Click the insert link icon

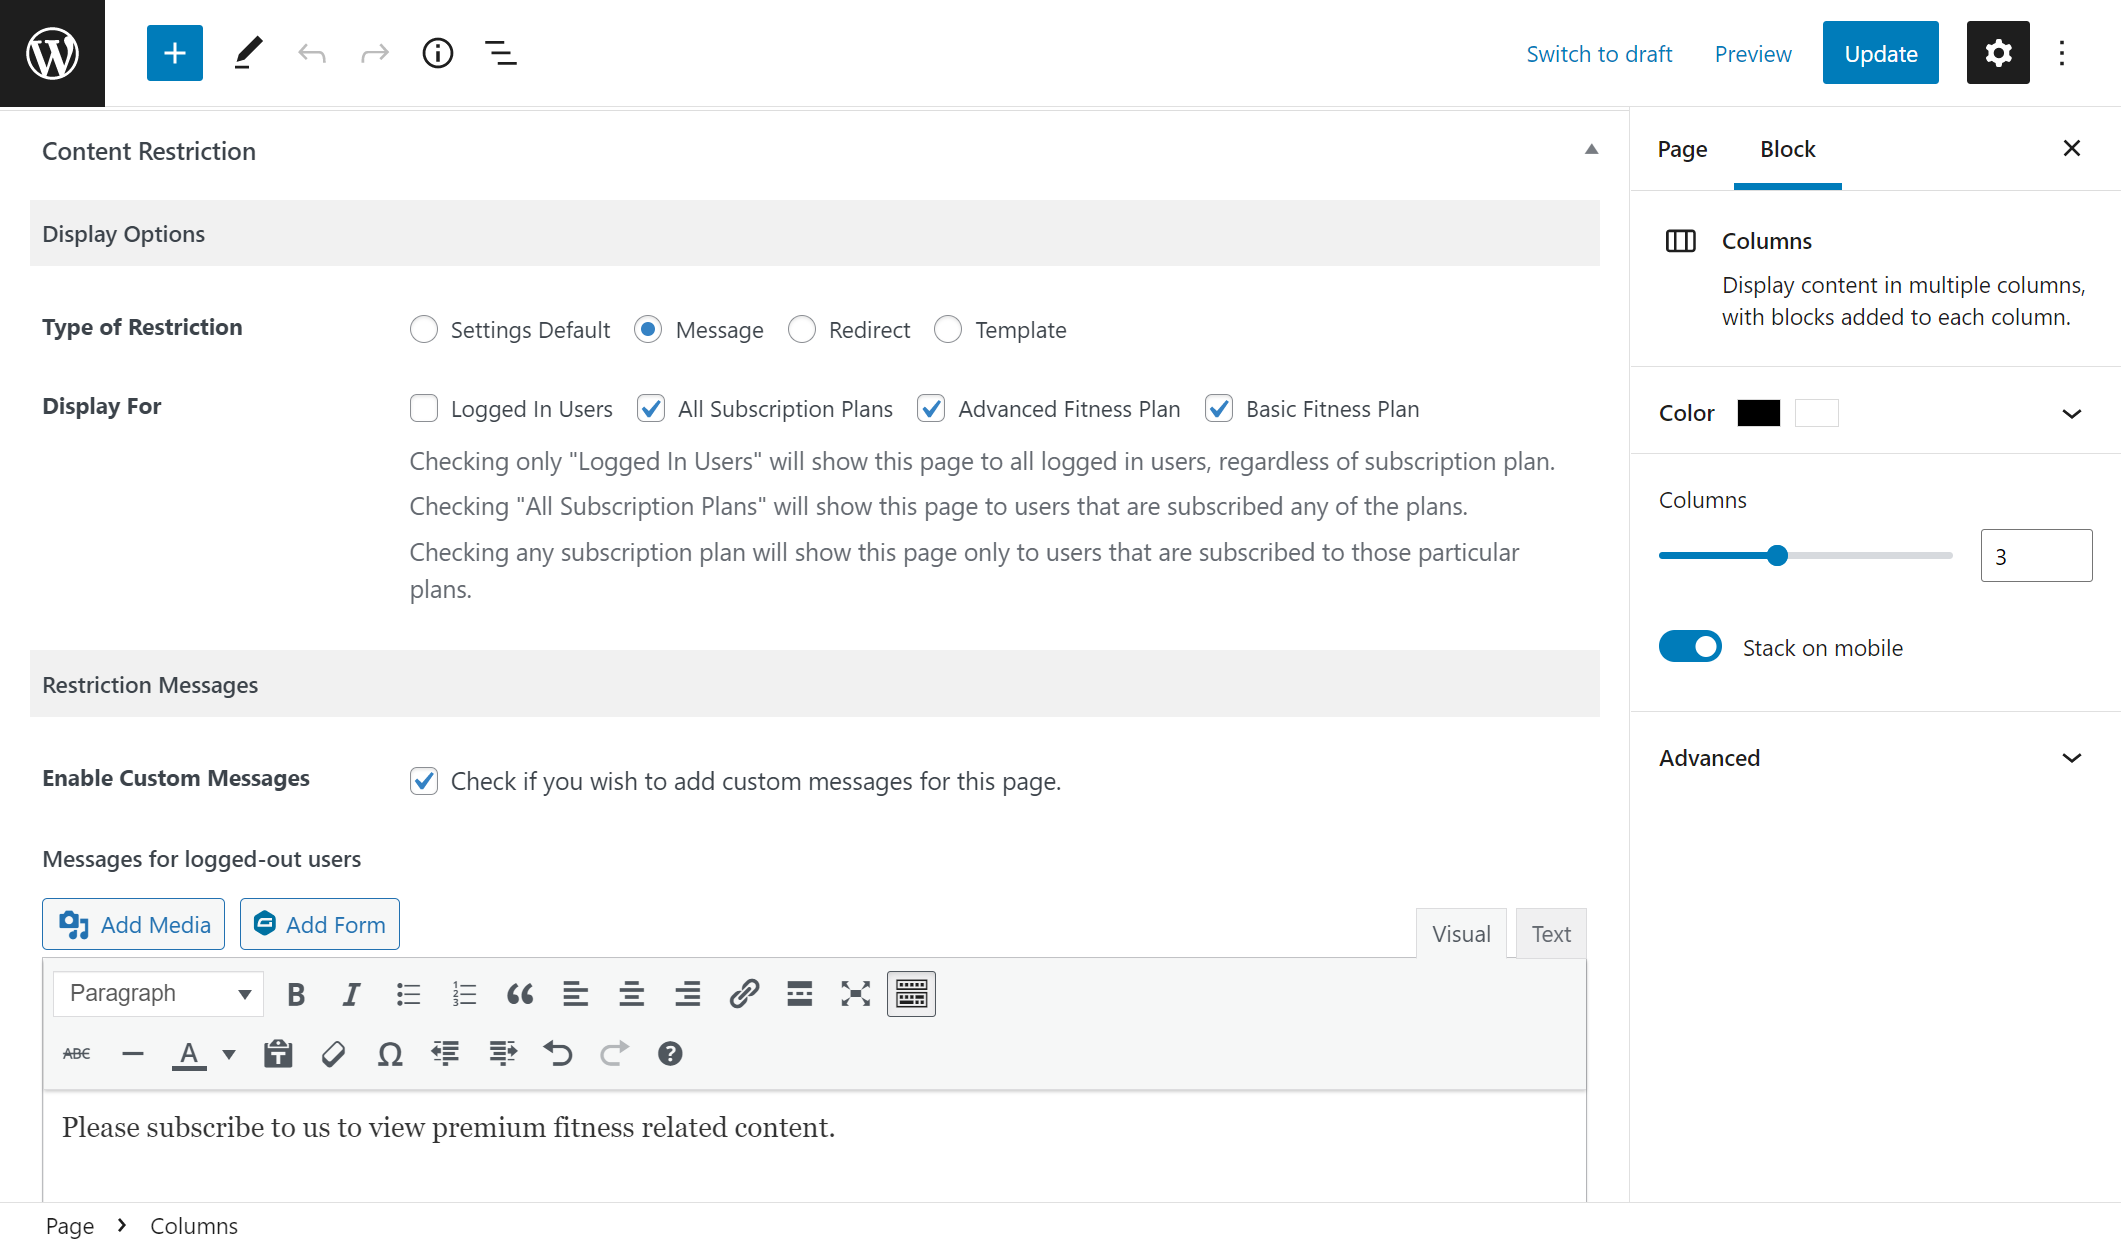tap(744, 994)
